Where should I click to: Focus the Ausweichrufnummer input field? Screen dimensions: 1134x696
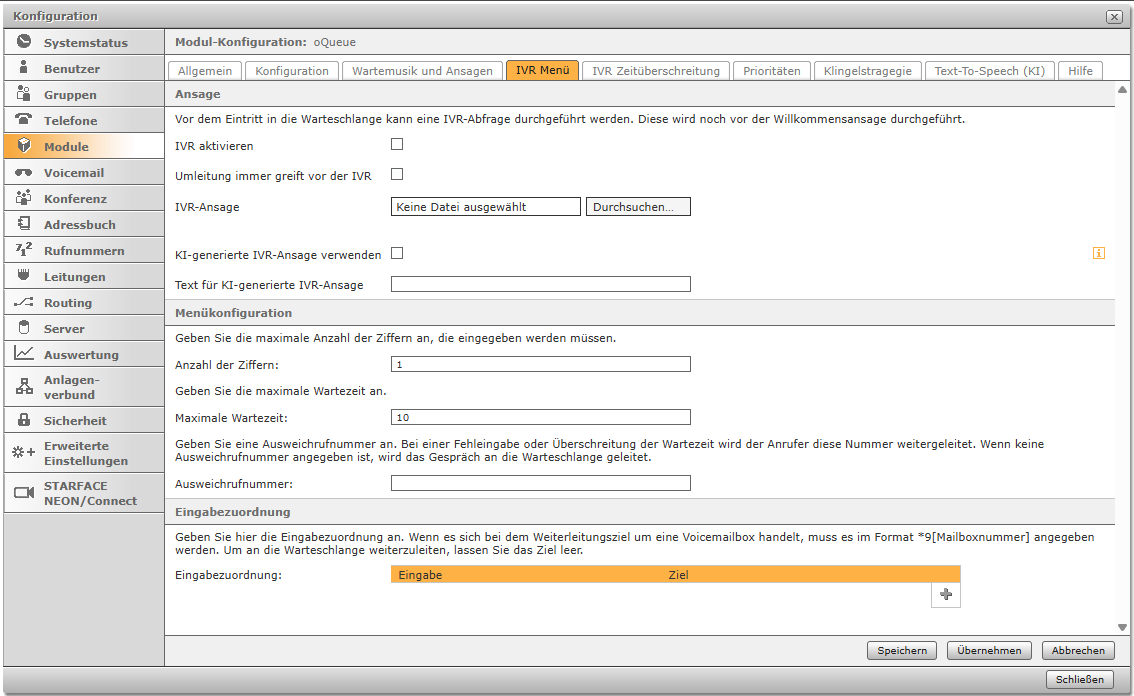tap(540, 483)
